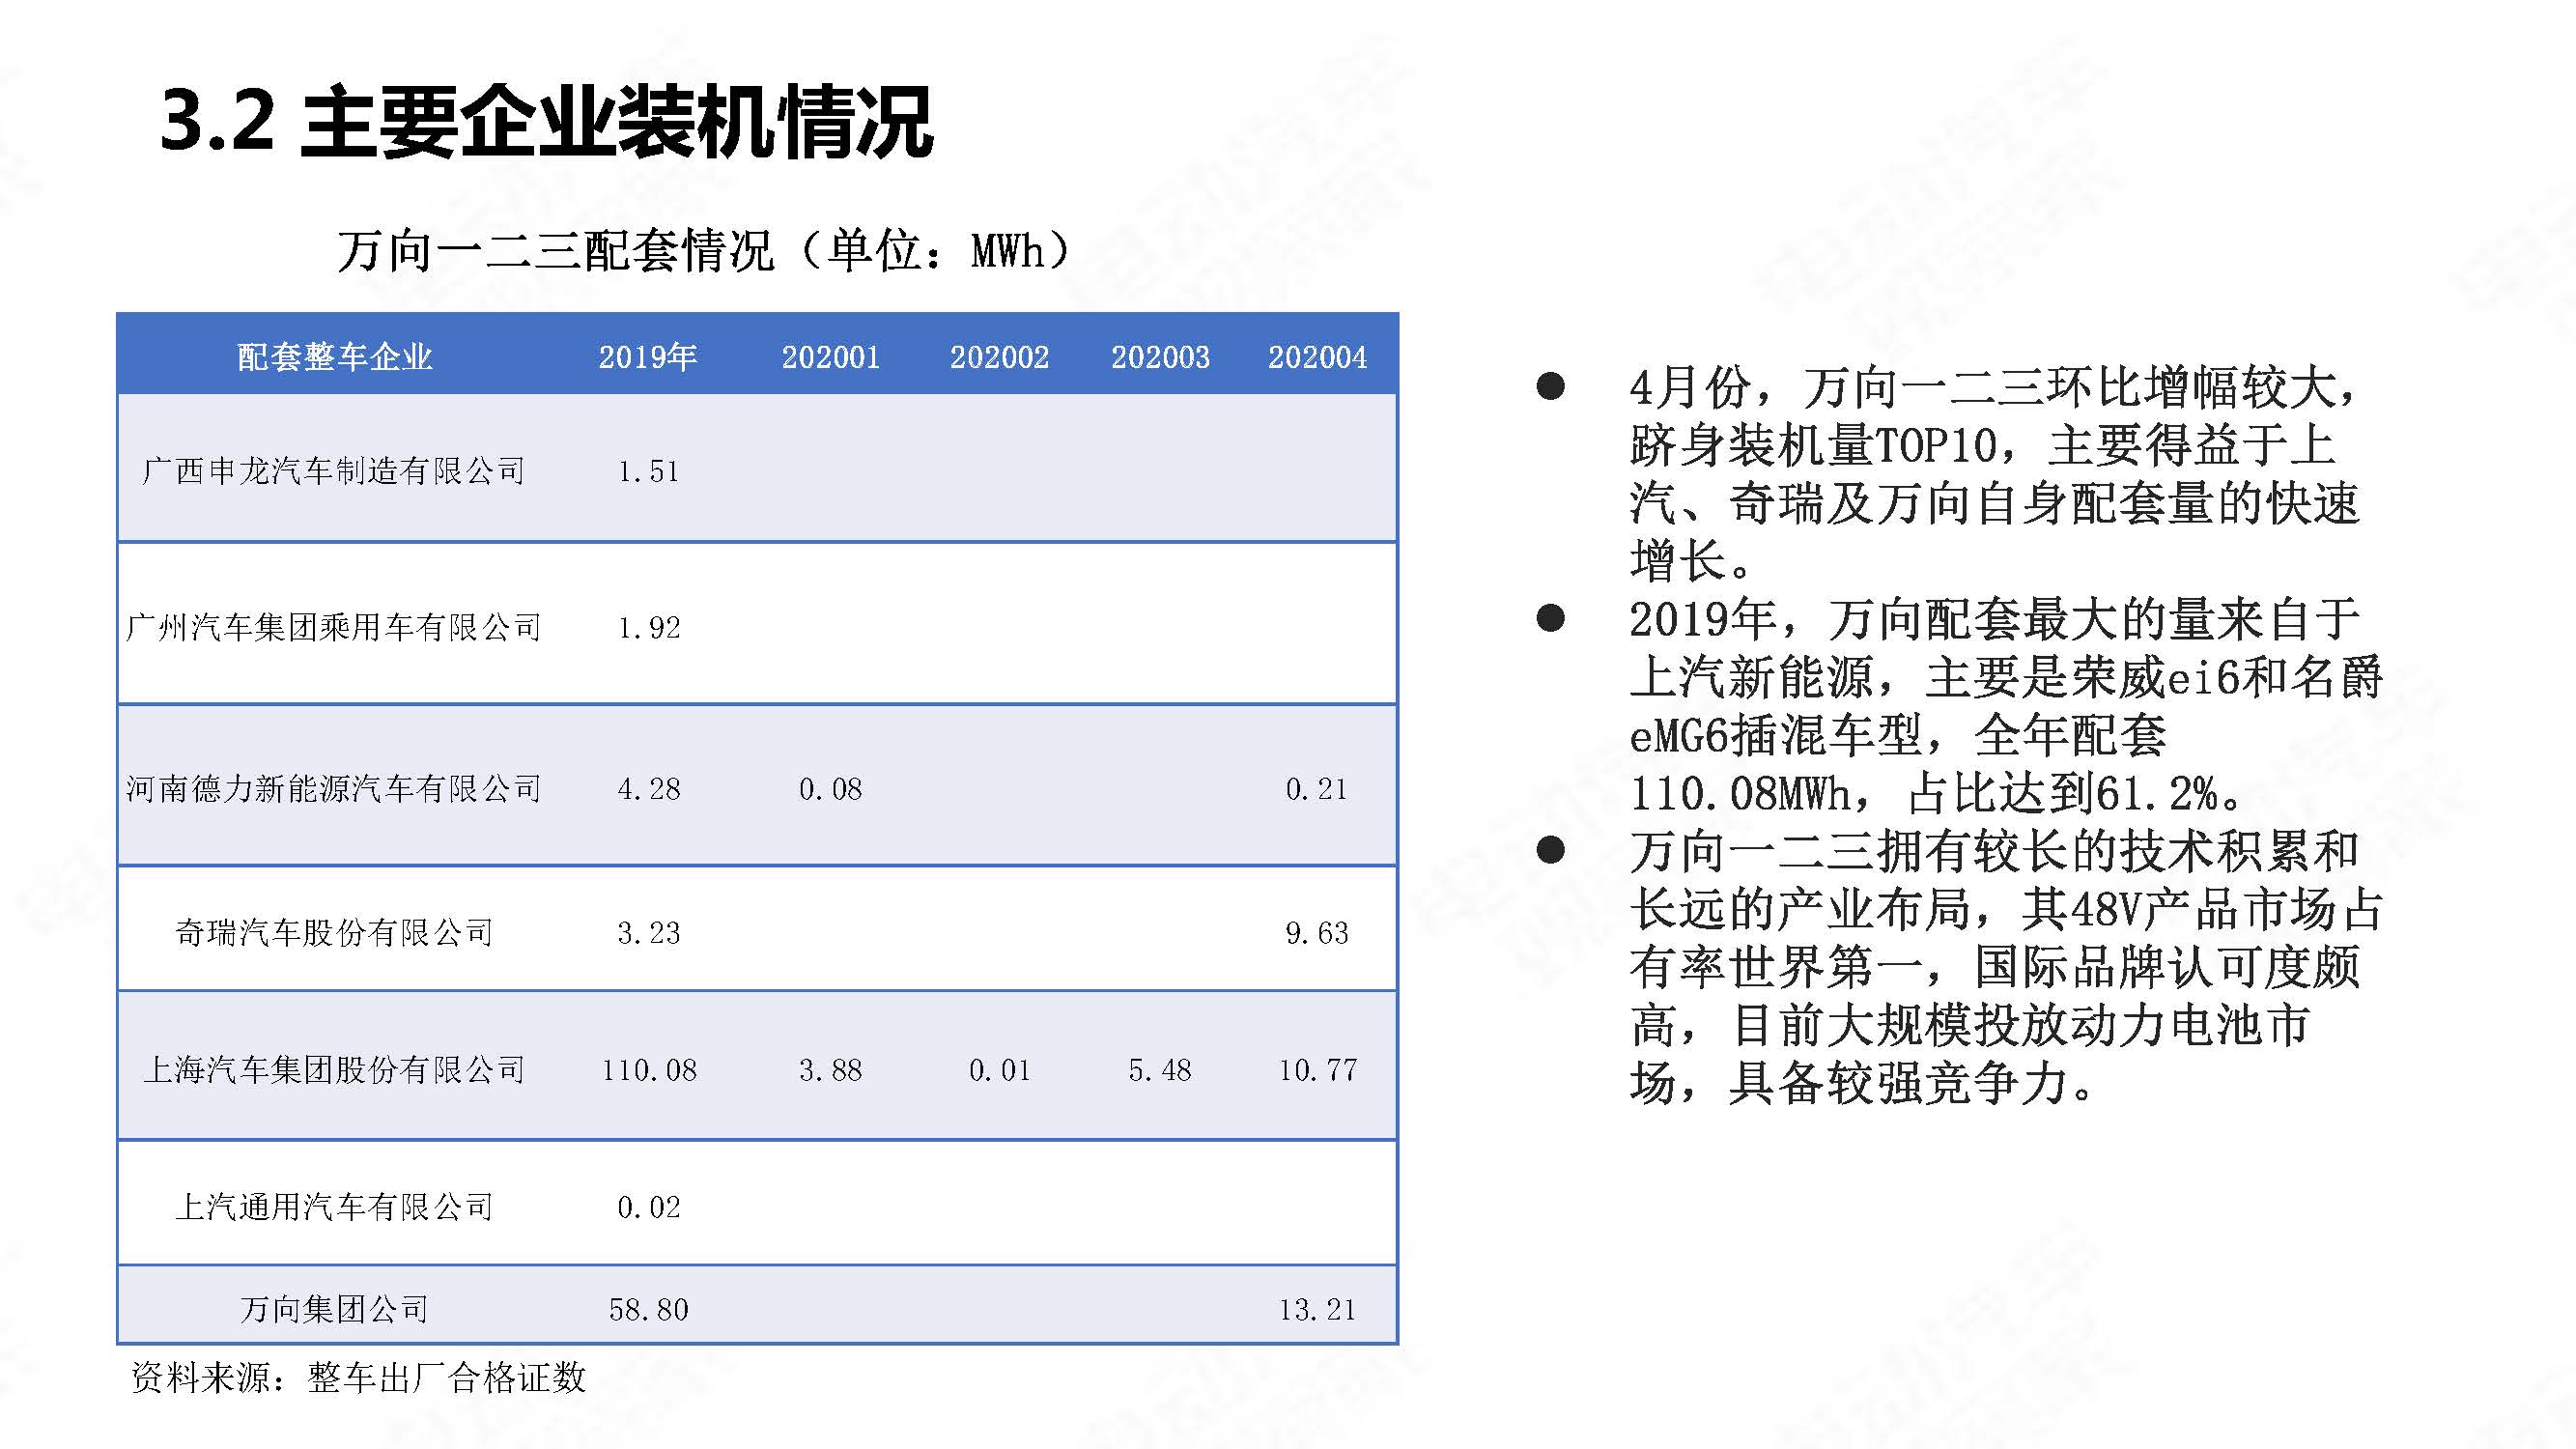Viewport: 2576px width, 1449px height.
Task: Click the 2019 value 3.23
Action: [x=648, y=933]
